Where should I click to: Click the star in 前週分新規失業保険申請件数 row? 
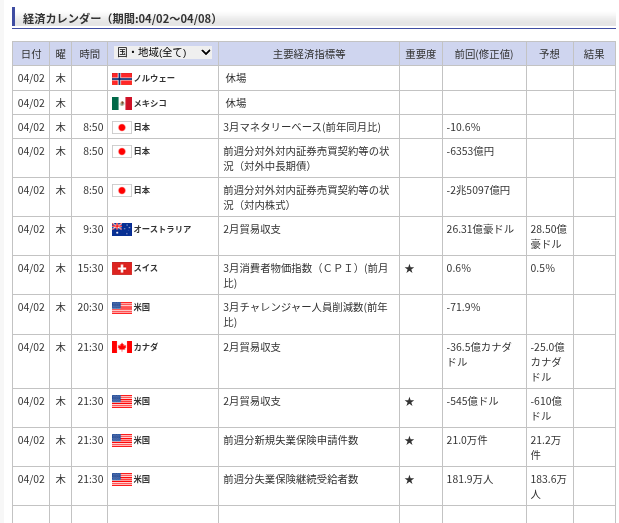click(x=409, y=440)
